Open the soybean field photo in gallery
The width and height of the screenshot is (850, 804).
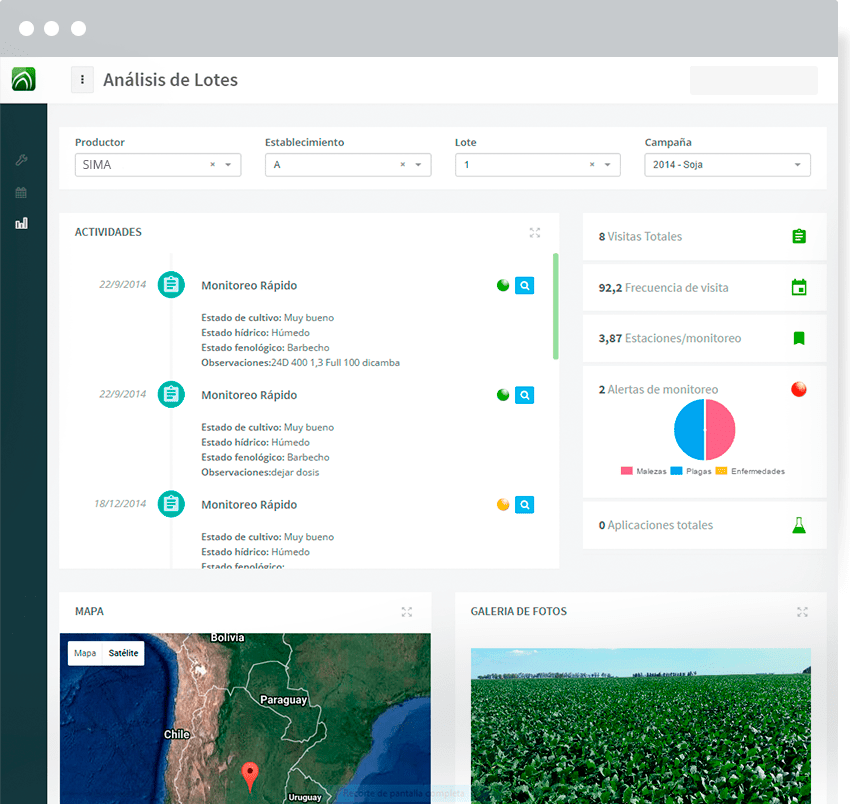tap(641, 726)
